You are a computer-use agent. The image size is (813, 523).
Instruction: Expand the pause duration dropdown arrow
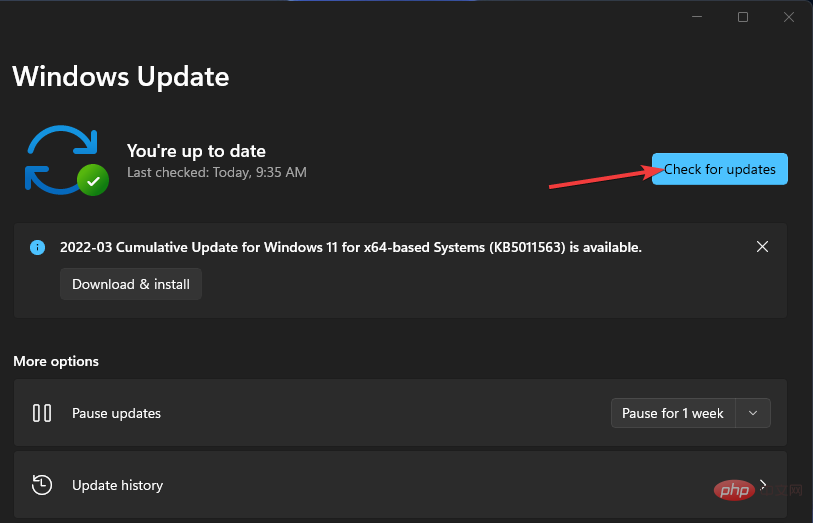(753, 413)
